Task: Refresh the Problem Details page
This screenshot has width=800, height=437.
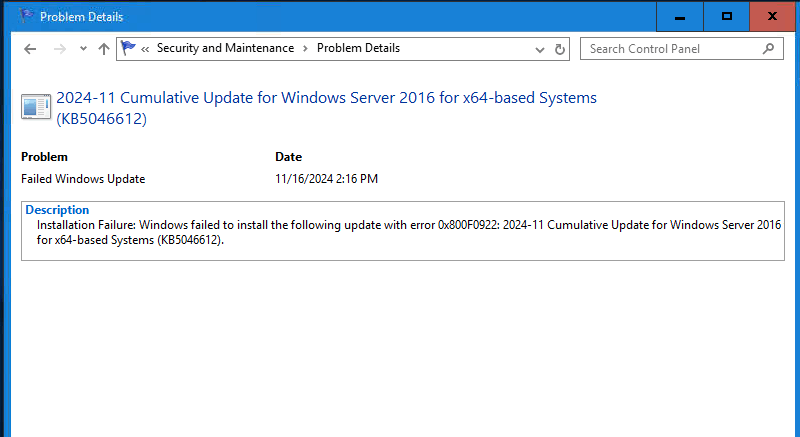Action: pyautogui.click(x=560, y=49)
